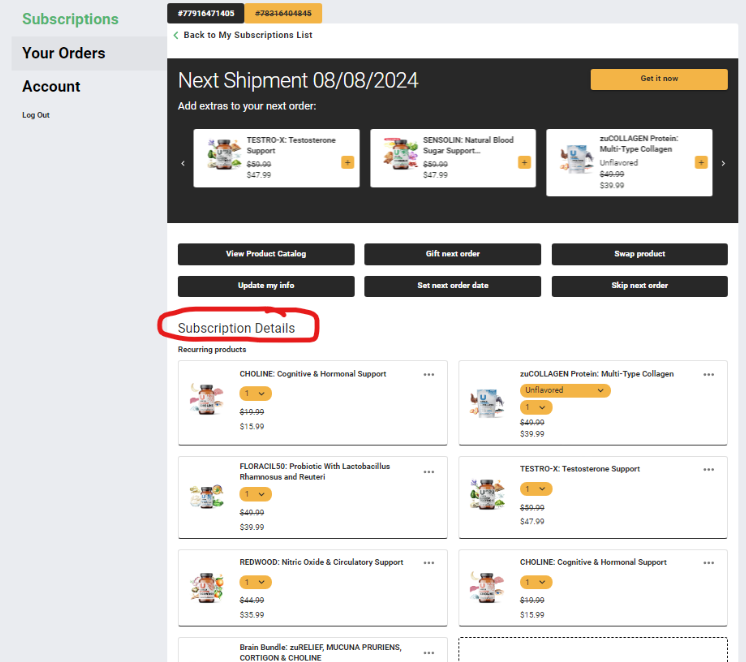Change quantity dropdown for FLORACIL50
This screenshot has height=662, width=746.
[x=255, y=494]
